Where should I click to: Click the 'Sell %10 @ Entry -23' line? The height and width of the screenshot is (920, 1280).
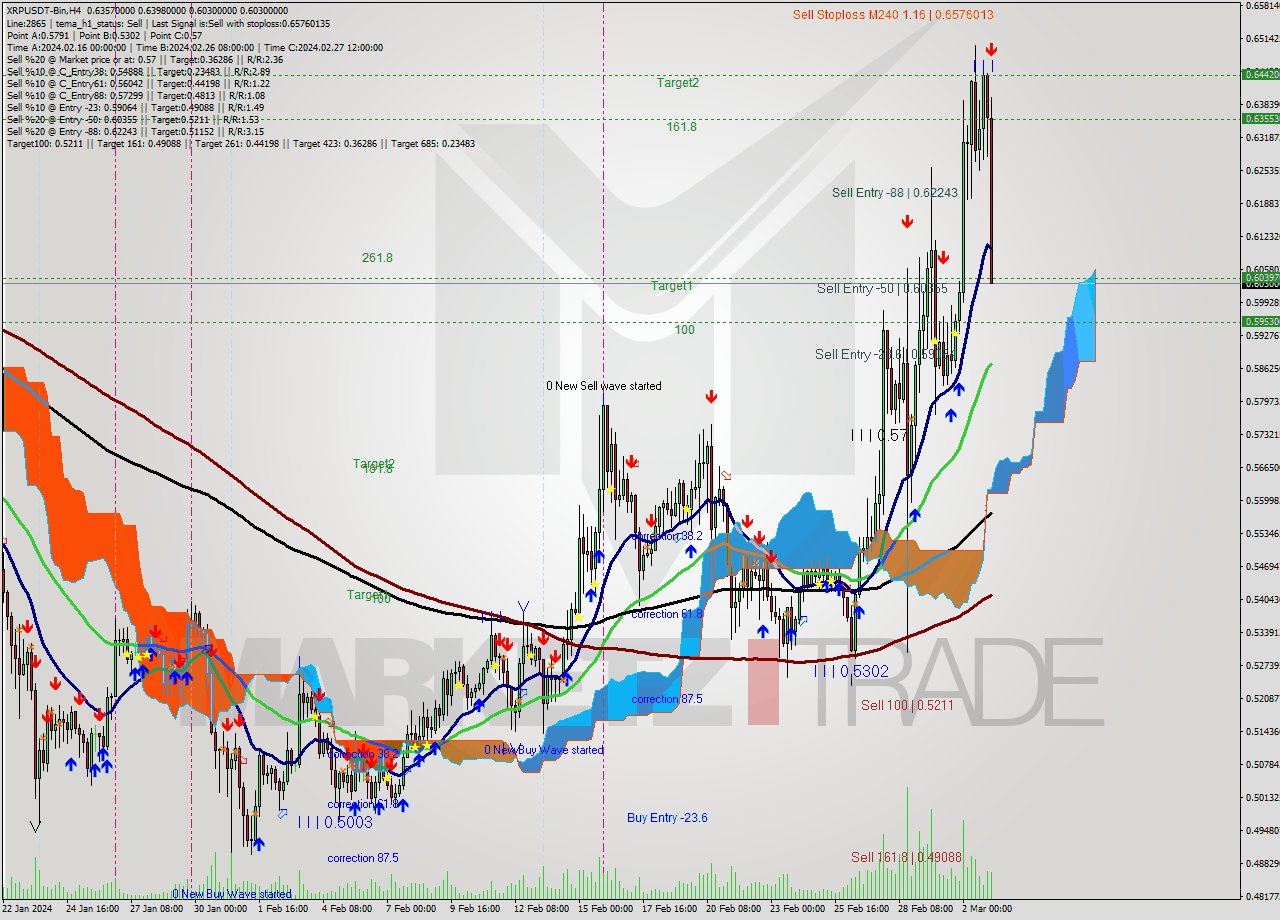click(x=135, y=107)
